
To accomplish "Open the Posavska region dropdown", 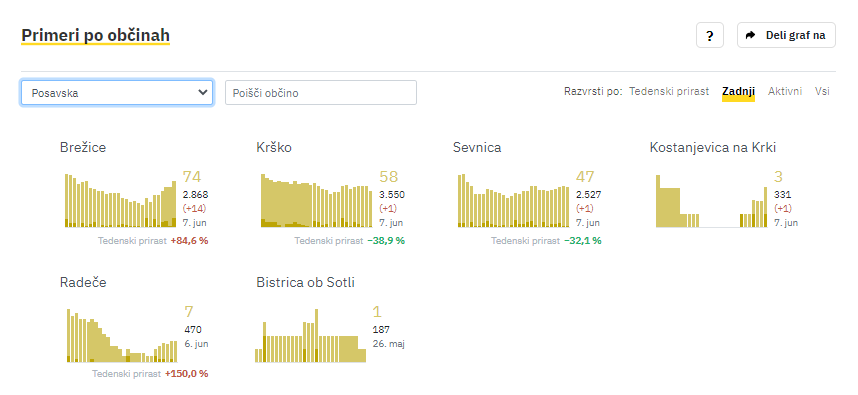I will pyautogui.click(x=117, y=92).
